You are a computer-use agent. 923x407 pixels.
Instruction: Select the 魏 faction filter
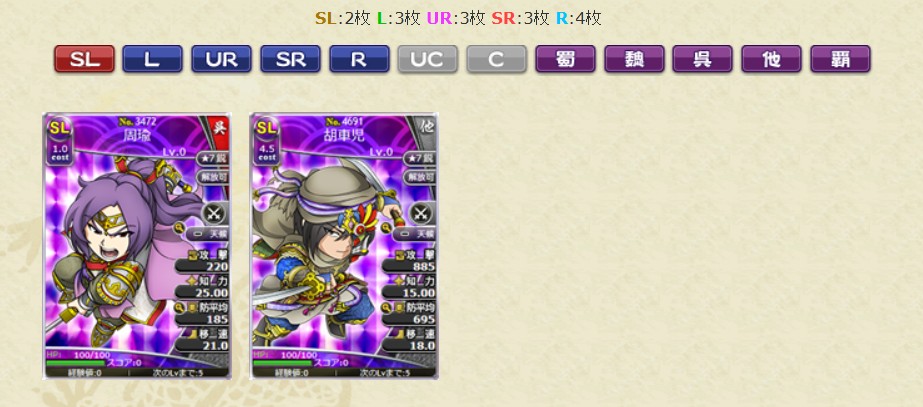[x=635, y=59]
